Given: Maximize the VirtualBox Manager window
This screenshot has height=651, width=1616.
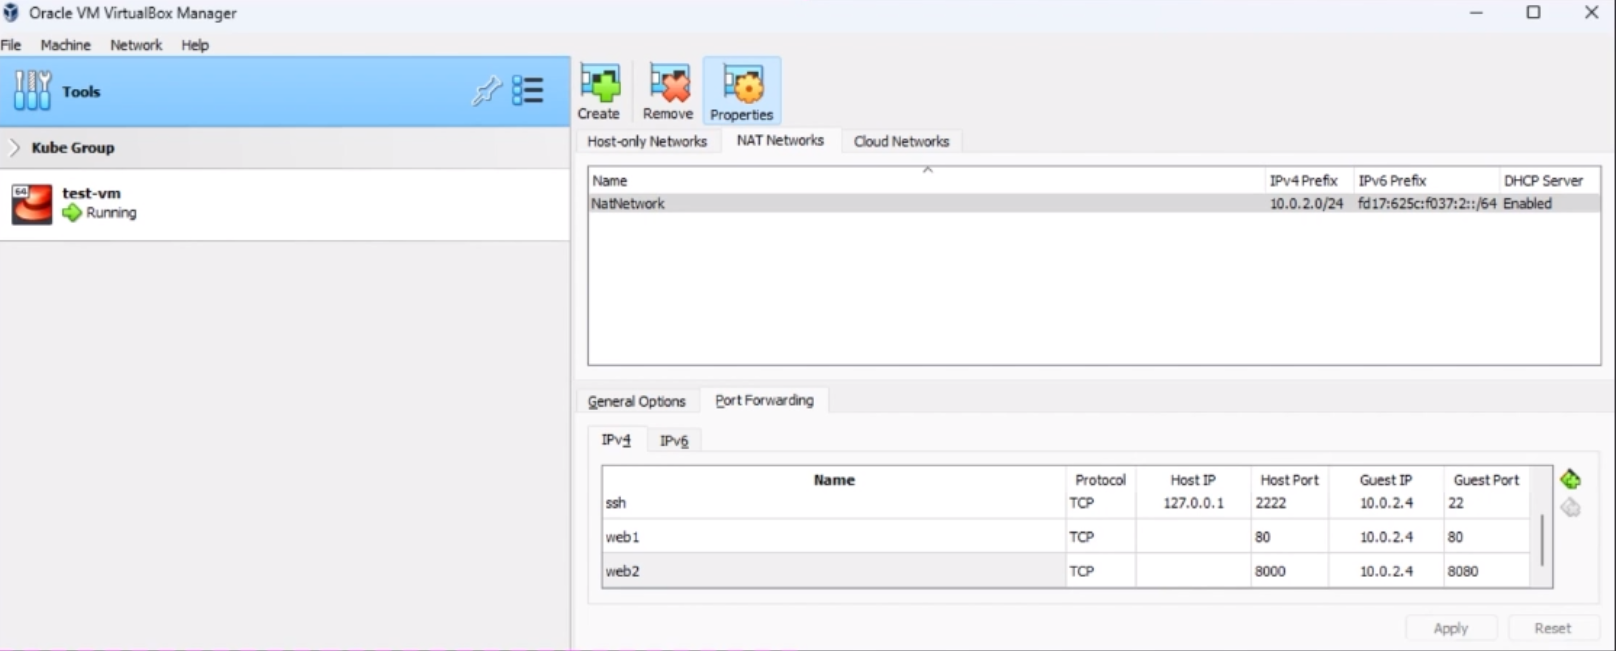Looking at the screenshot, I should pyautogui.click(x=1533, y=13).
